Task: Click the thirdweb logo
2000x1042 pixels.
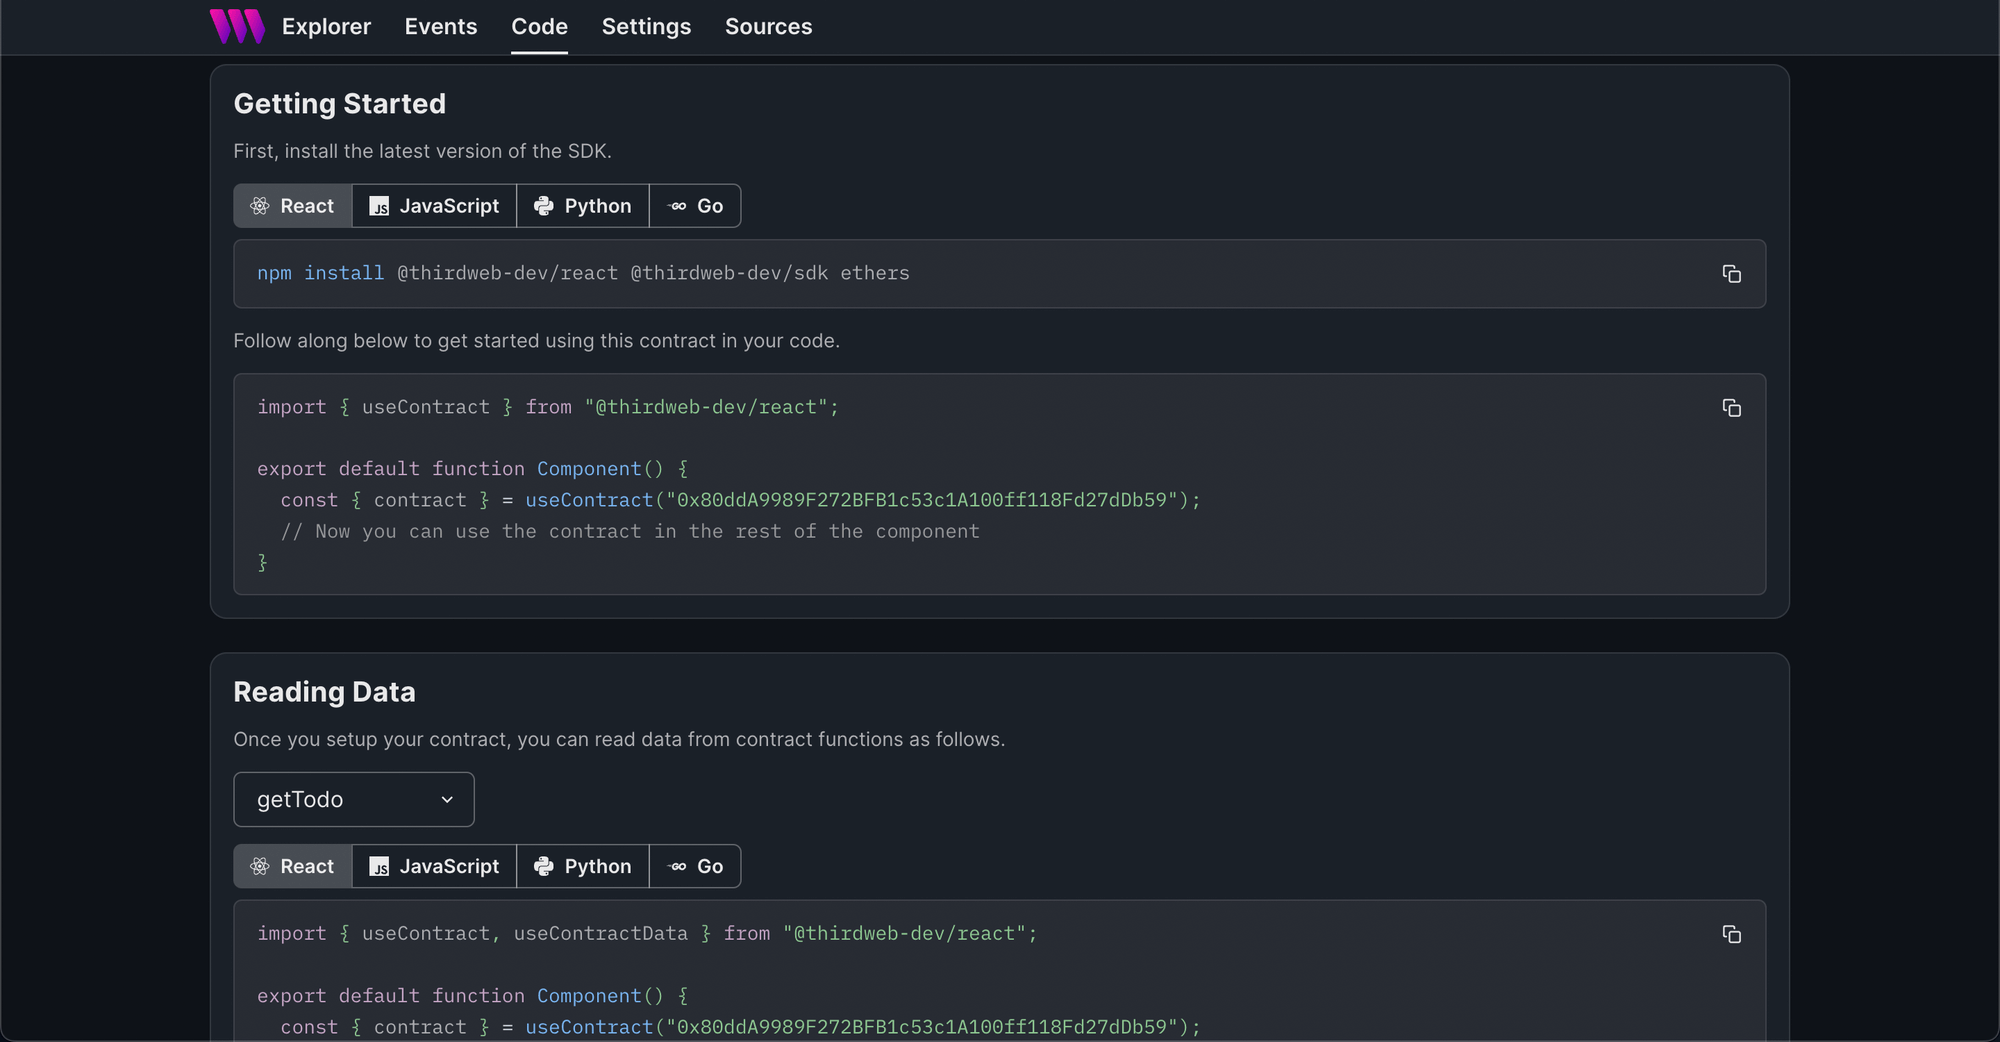Action: [236, 26]
